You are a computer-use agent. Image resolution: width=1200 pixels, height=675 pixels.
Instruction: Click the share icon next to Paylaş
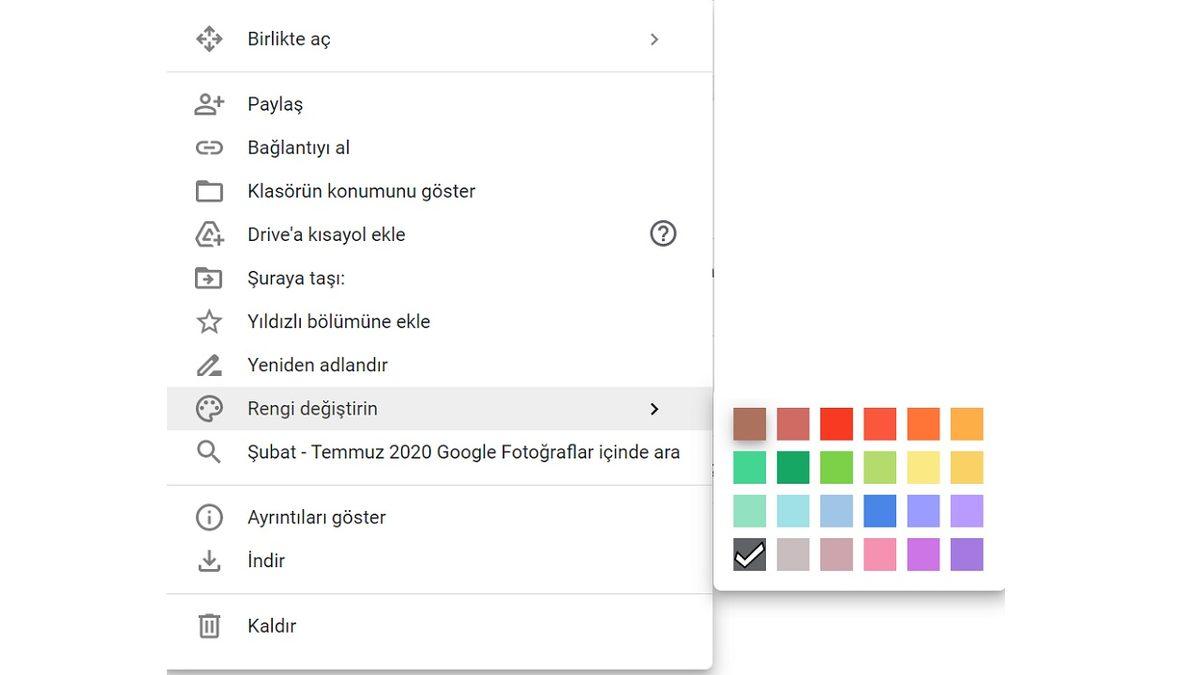(x=209, y=103)
